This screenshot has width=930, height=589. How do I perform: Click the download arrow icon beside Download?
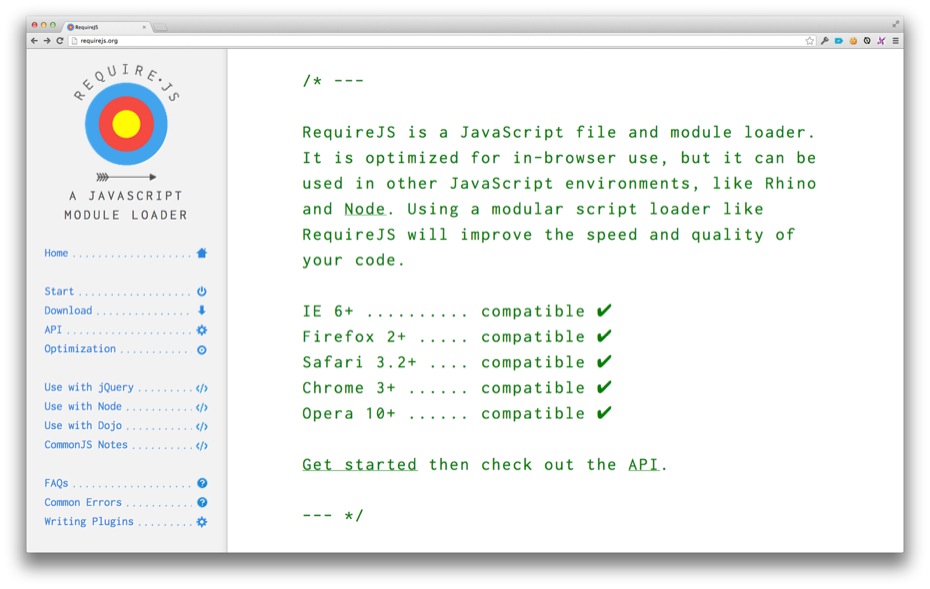point(202,310)
